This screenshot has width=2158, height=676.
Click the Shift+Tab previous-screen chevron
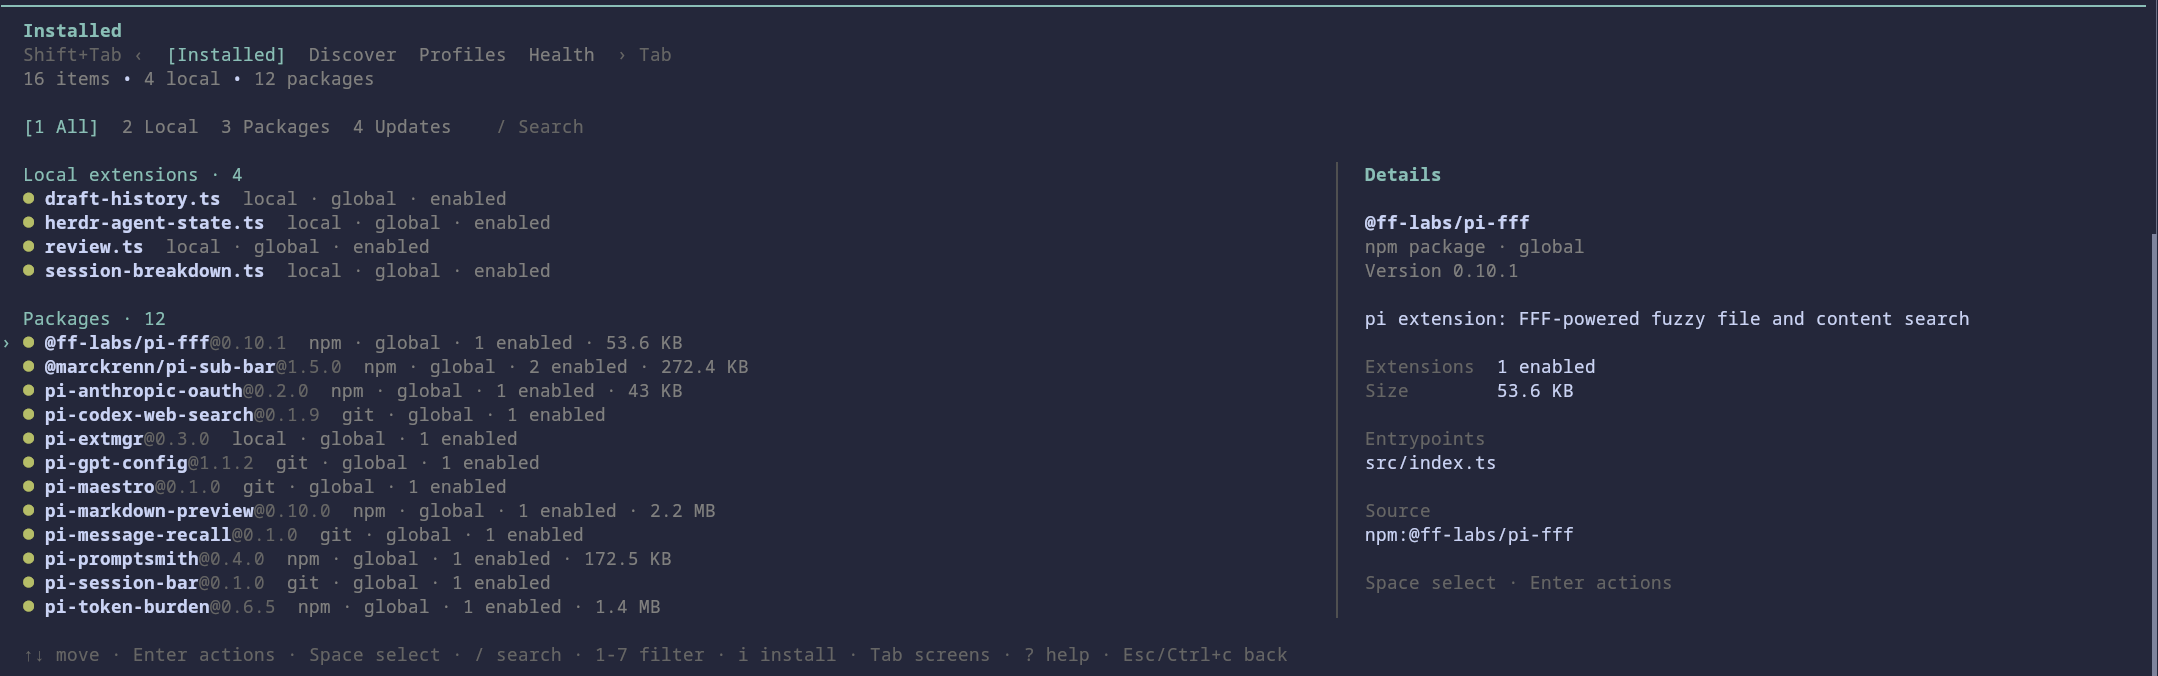coord(138,55)
